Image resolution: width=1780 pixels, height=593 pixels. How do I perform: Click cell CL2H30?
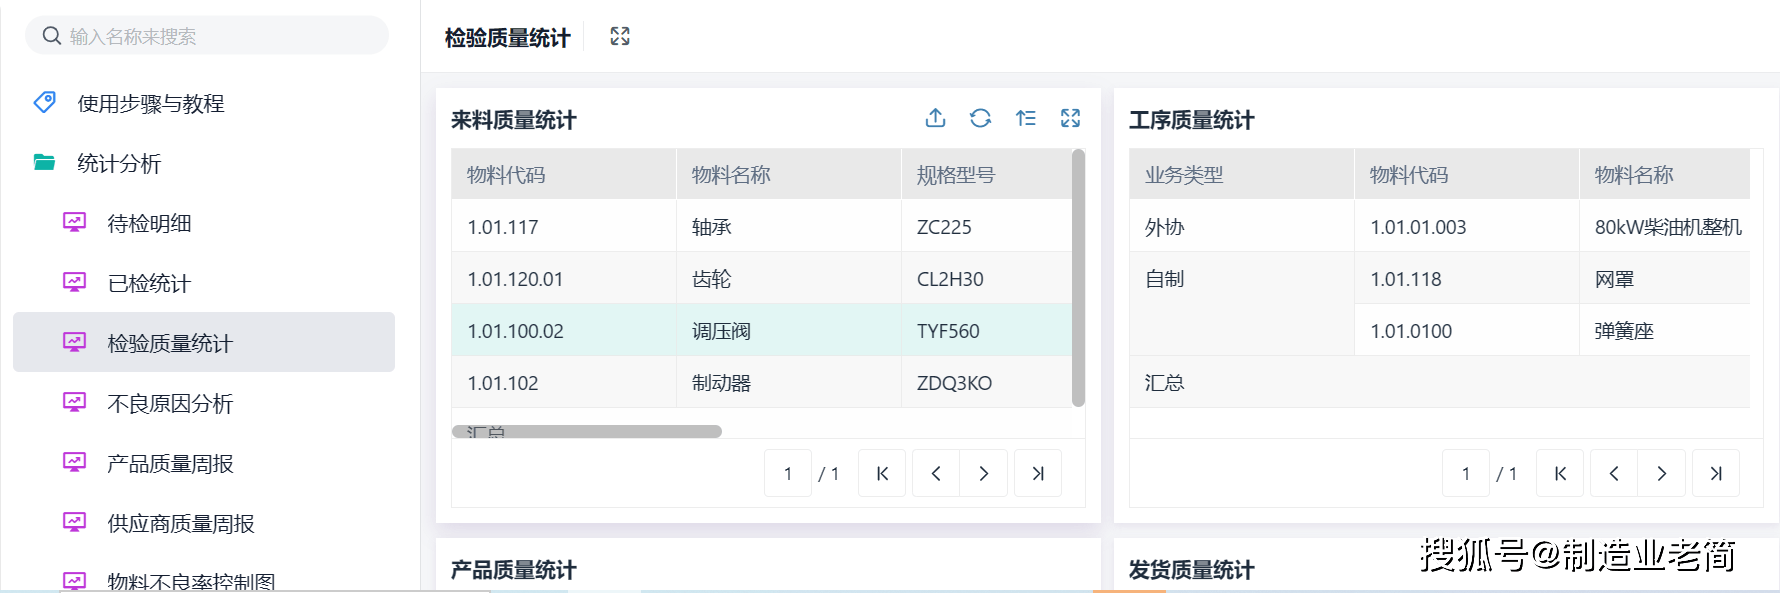(986, 278)
